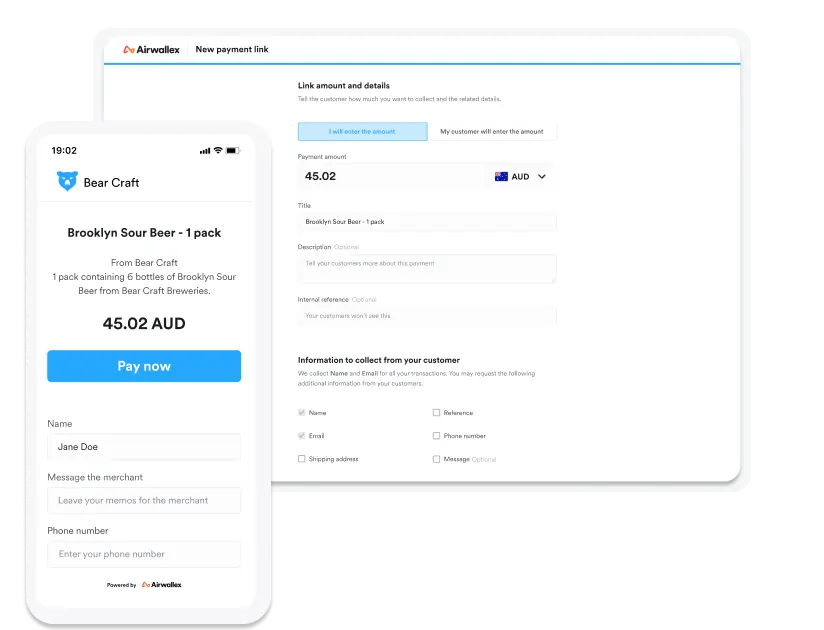
Task: Click the Title field with Brooklyn Sour Beer
Action: 427,222
